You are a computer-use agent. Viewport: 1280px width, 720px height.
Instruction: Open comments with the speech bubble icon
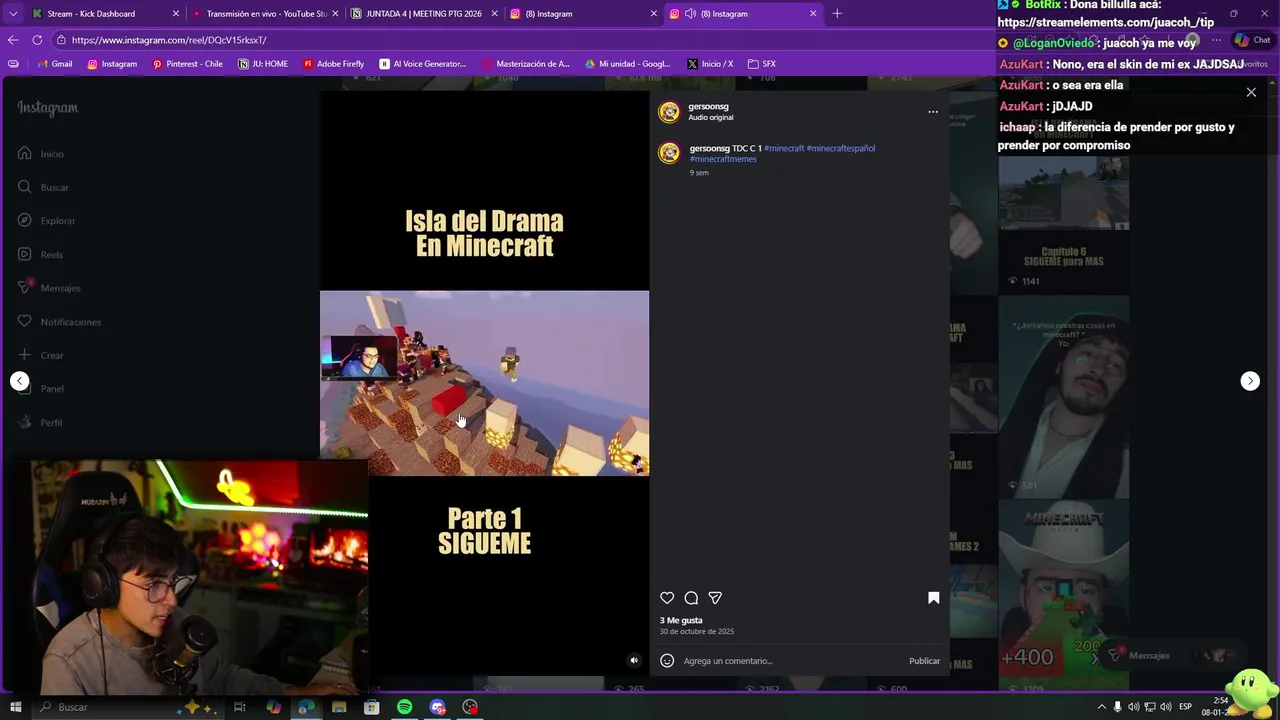point(691,598)
